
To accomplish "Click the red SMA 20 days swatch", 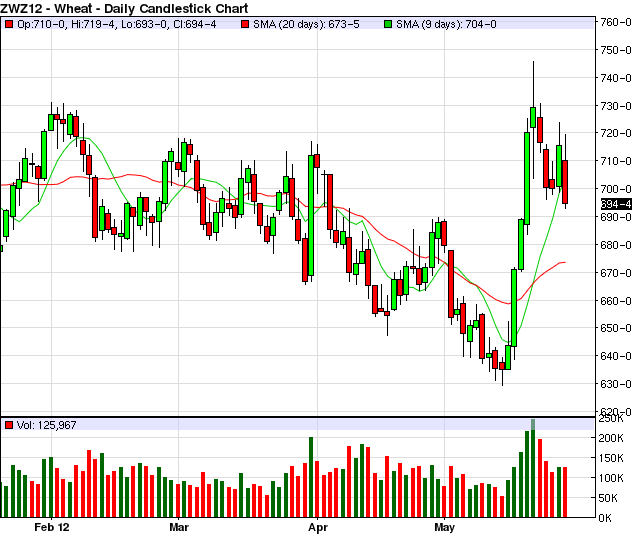I will (245, 24).
